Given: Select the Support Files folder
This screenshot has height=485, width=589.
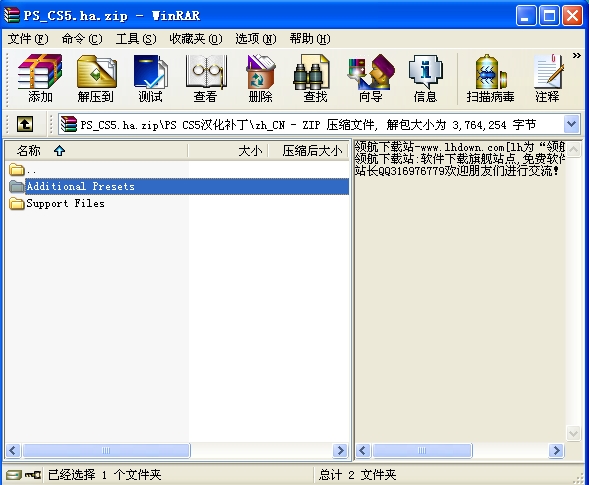Looking at the screenshot, I should click(x=177, y=204).
